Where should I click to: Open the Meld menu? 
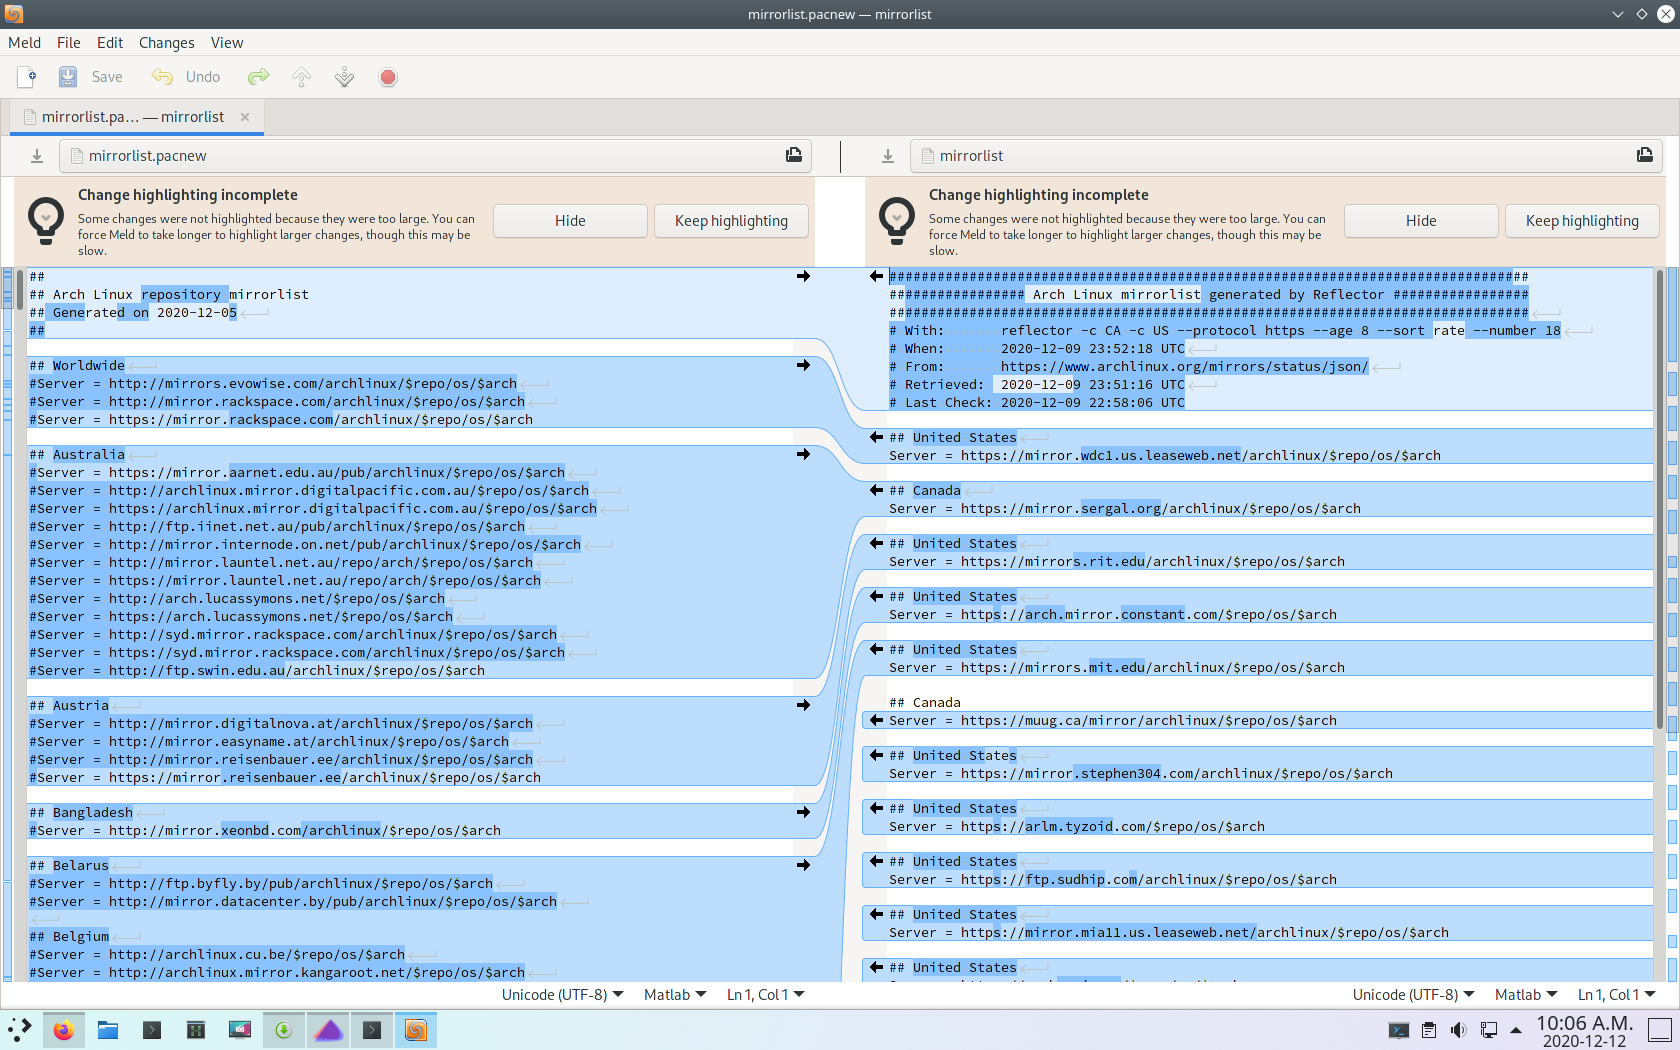tap(24, 43)
